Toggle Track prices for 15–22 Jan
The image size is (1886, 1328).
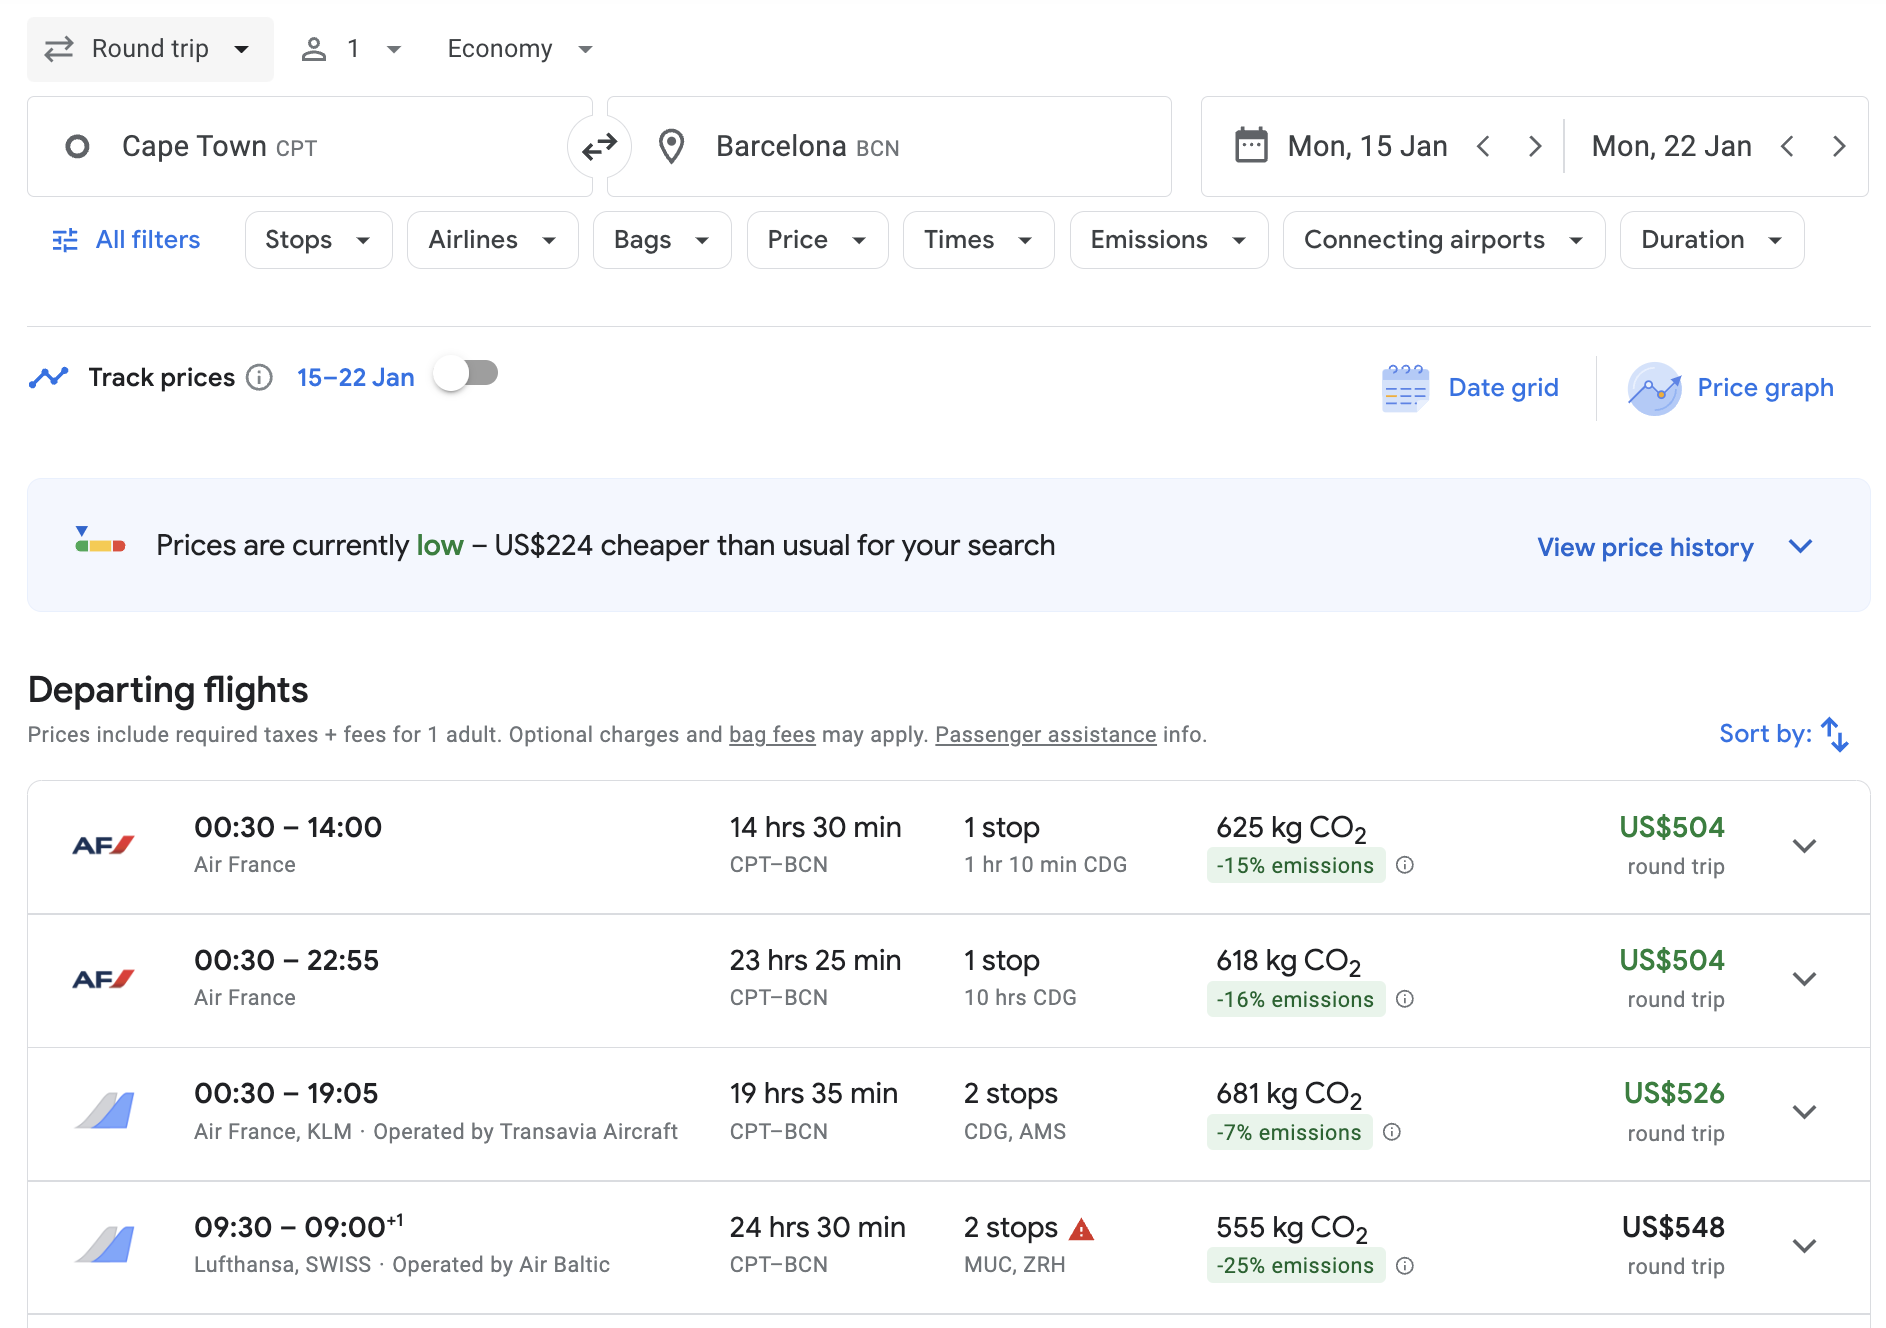[x=466, y=374]
